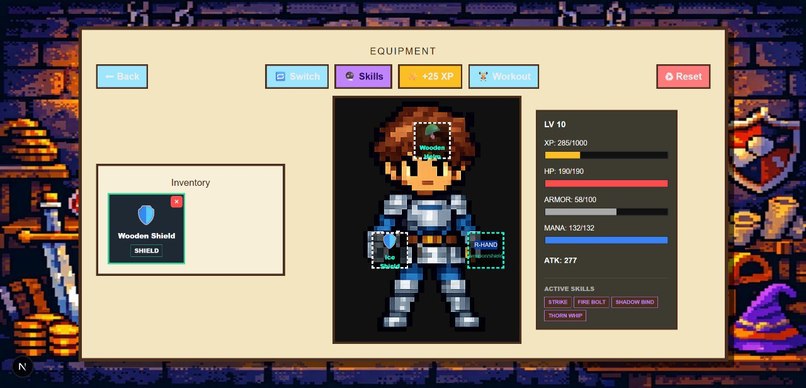Click the orb icon on Skills button
The width and height of the screenshot is (806, 388).
pyautogui.click(x=350, y=77)
